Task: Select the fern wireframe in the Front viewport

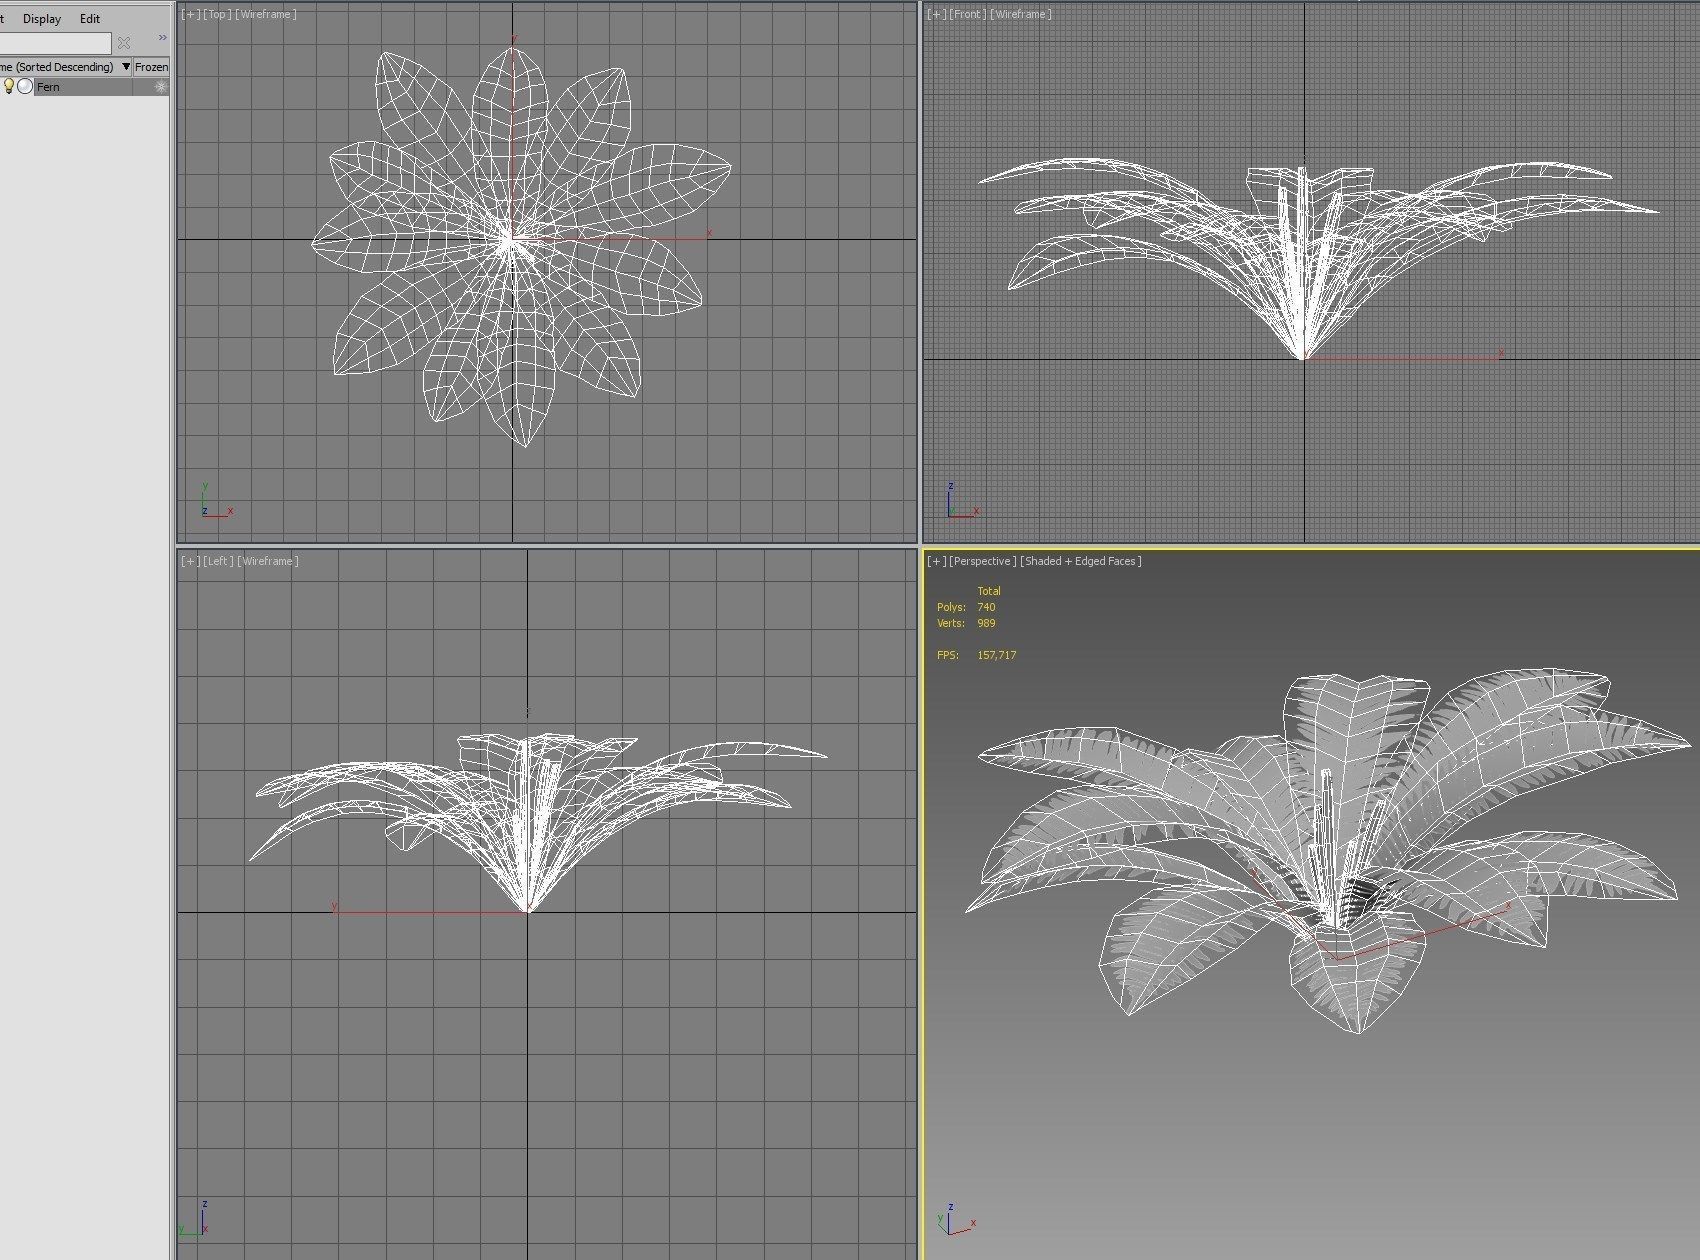Action: pyautogui.click(x=1303, y=300)
